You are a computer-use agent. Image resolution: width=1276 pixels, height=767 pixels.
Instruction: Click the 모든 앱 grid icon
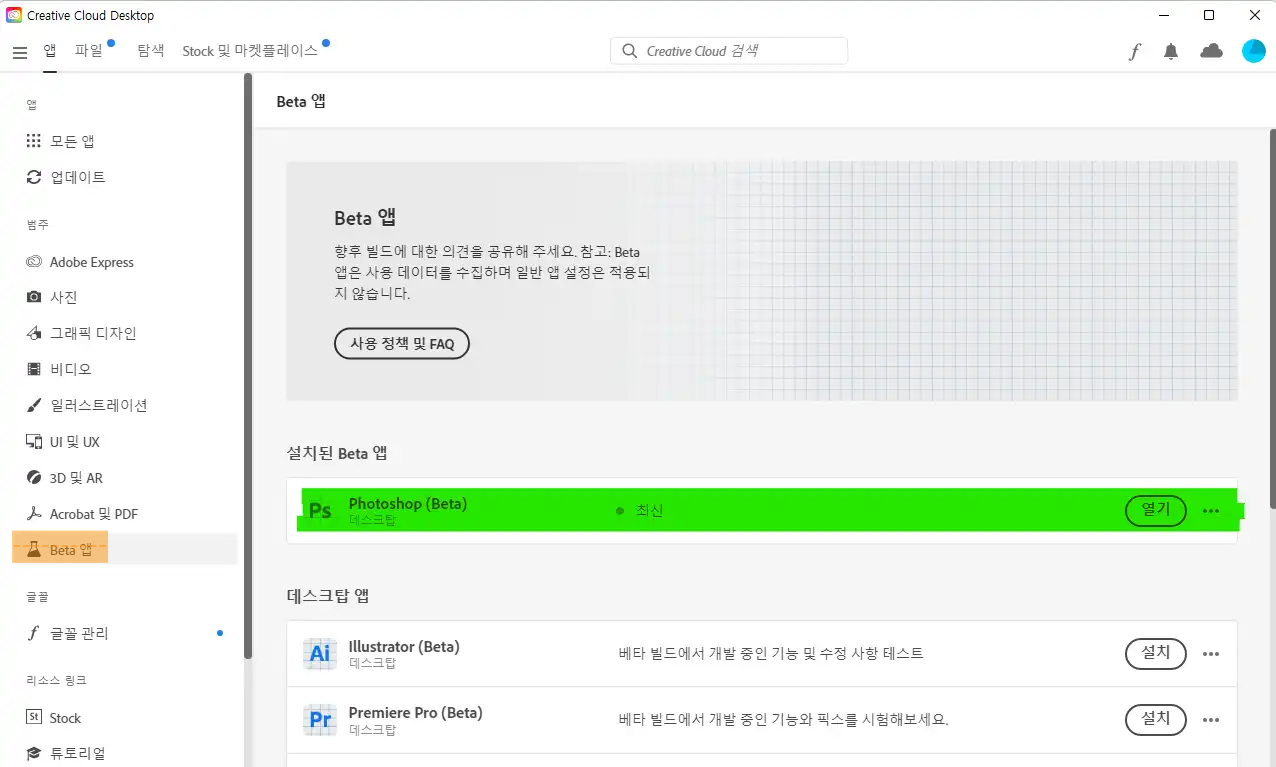pyautogui.click(x=34, y=141)
